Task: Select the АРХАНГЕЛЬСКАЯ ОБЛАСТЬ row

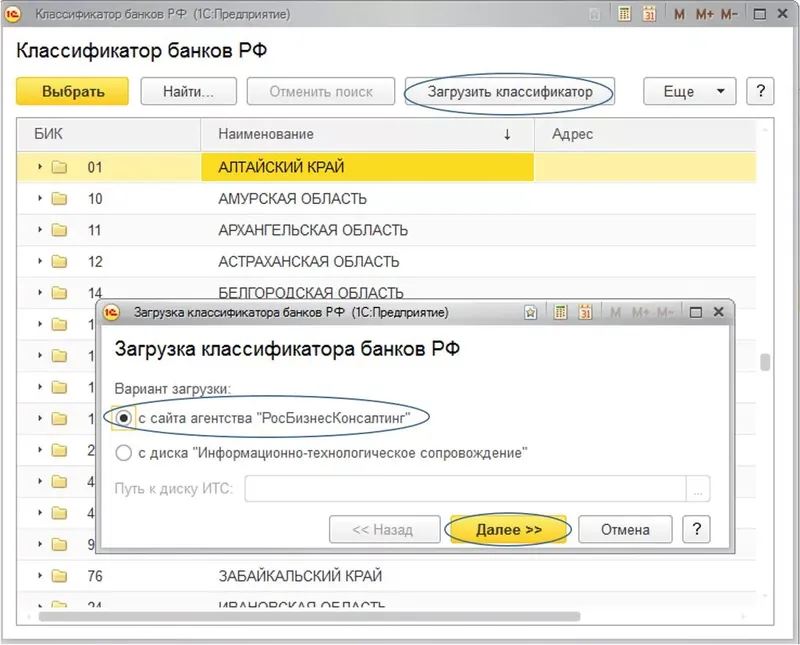Action: tap(387, 230)
